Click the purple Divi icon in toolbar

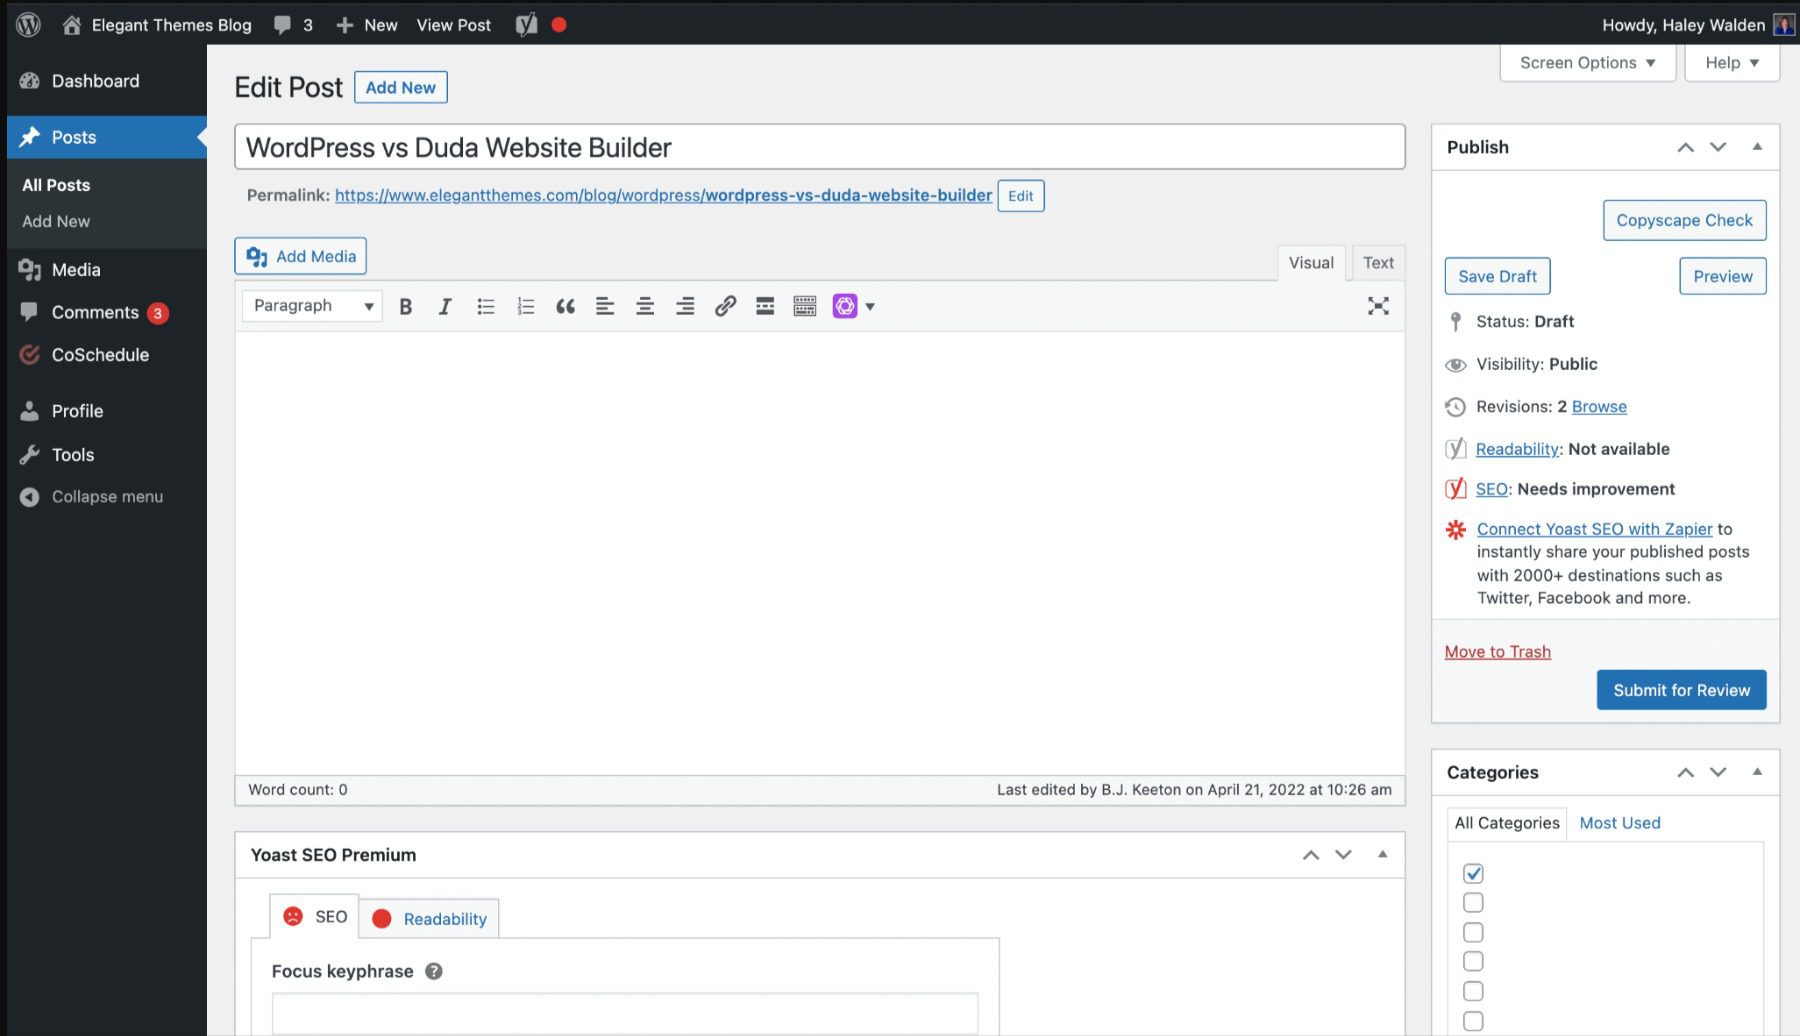point(845,306)
